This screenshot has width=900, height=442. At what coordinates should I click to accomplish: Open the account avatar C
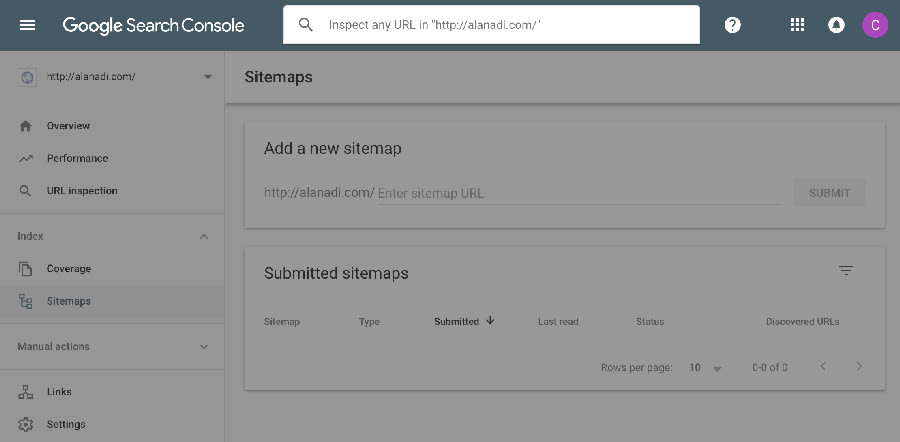point(875,25)
